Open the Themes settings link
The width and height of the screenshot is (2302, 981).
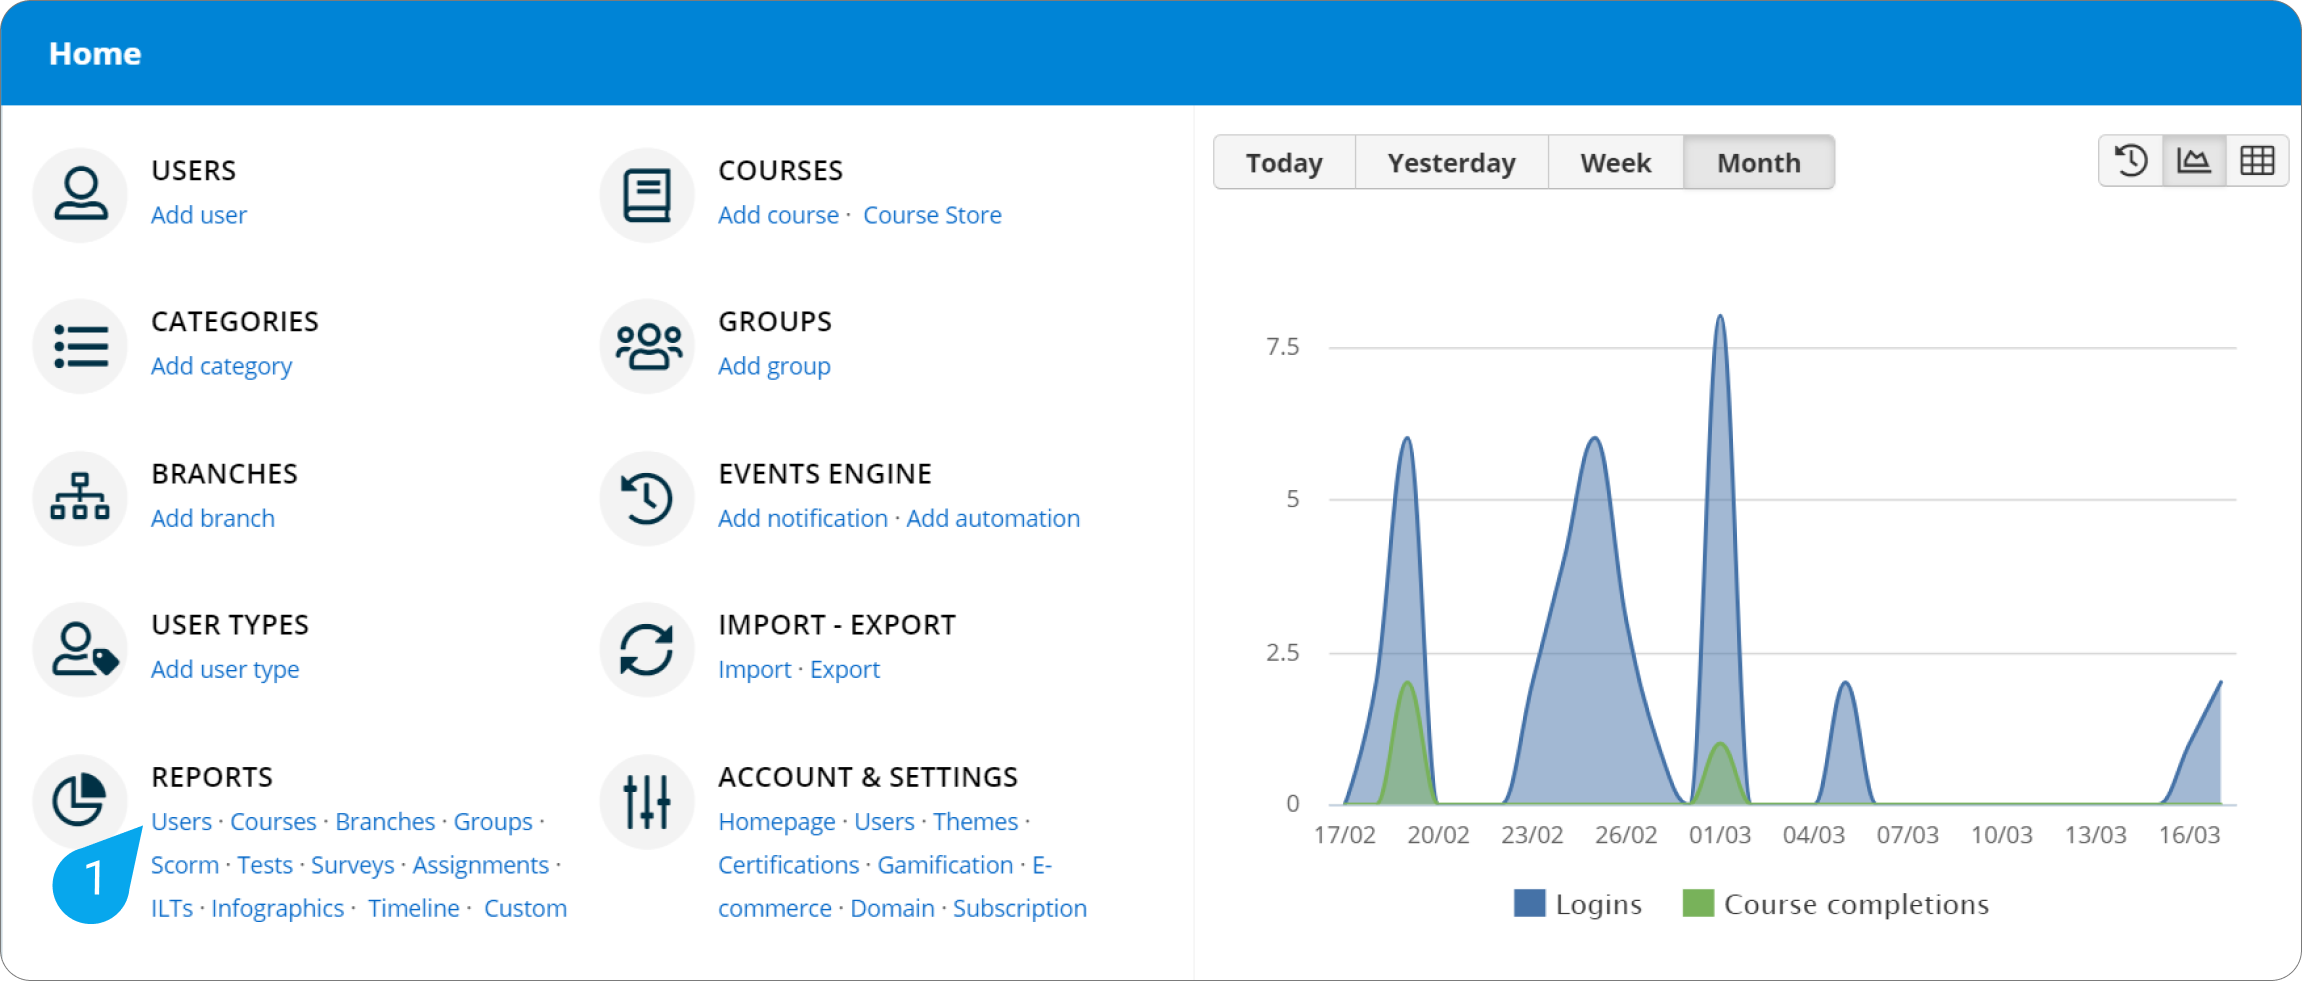point(975,821)
